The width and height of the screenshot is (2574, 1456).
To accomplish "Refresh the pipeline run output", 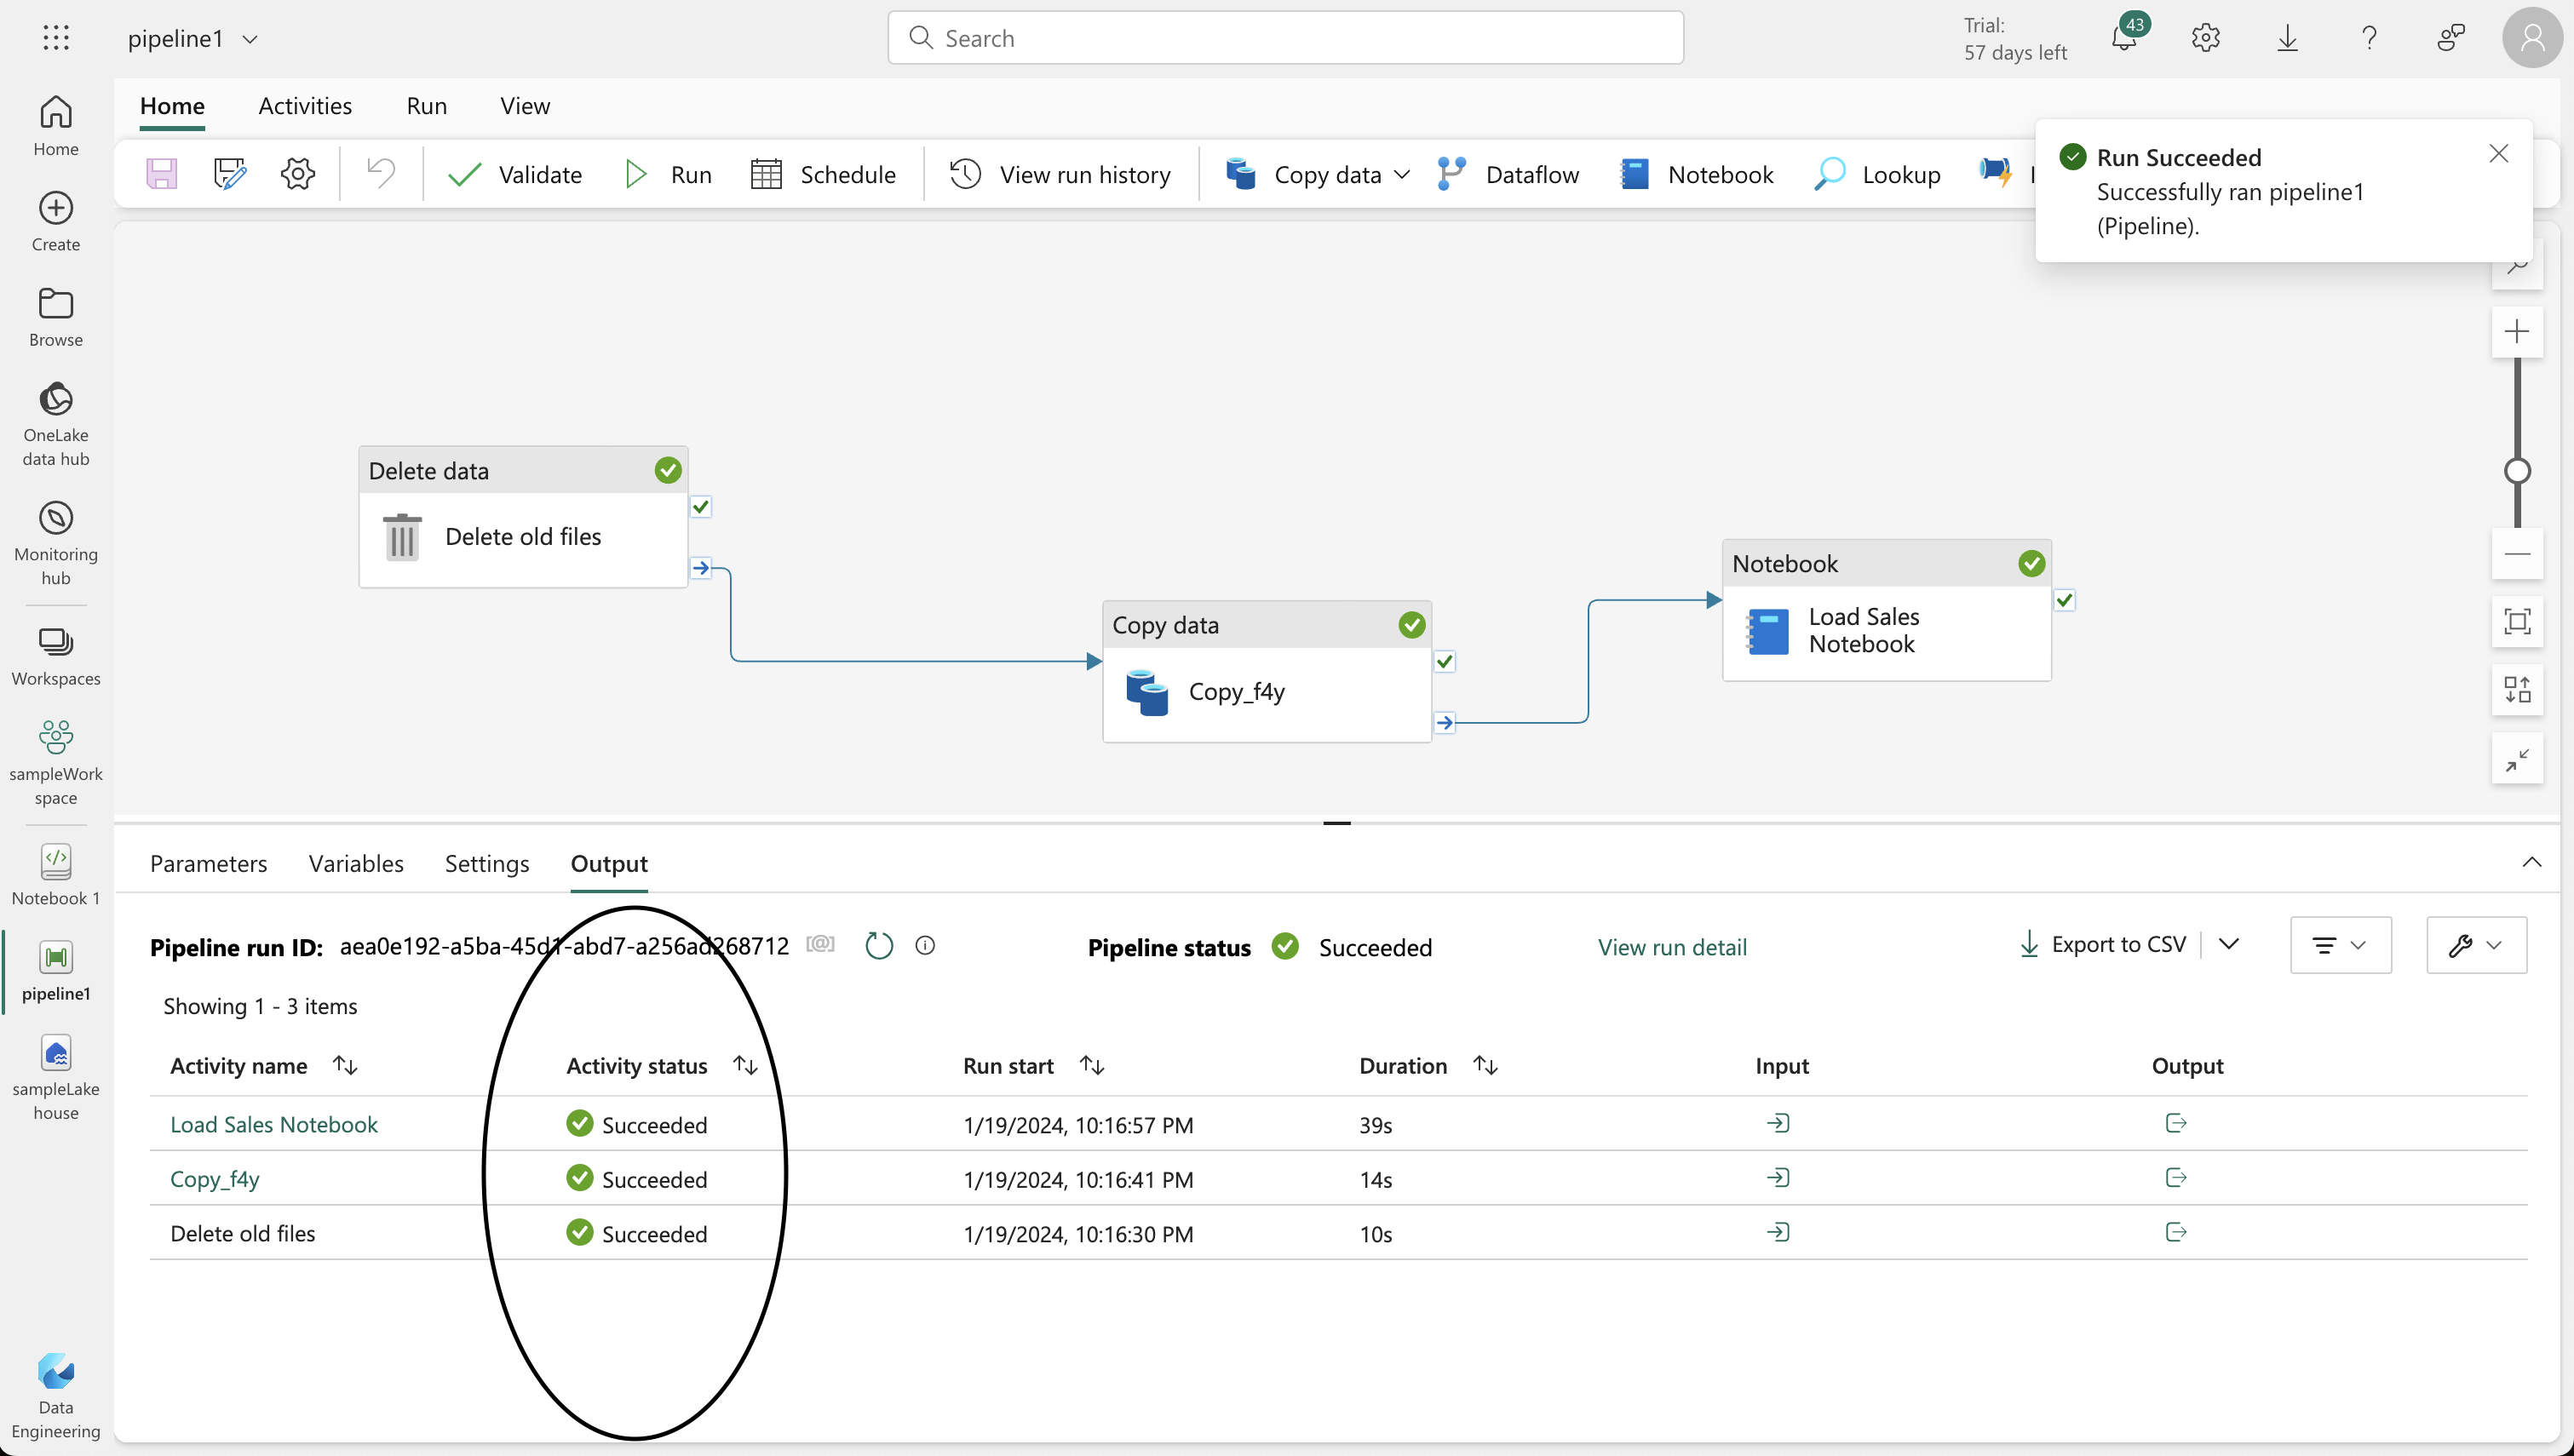I will pyautogui.click(x=878, y=946).
